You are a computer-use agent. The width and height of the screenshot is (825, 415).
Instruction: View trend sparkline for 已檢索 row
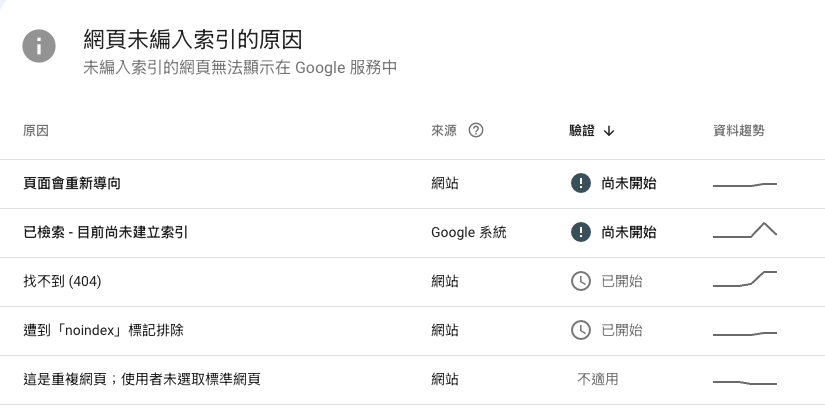[x=744, y=231]
